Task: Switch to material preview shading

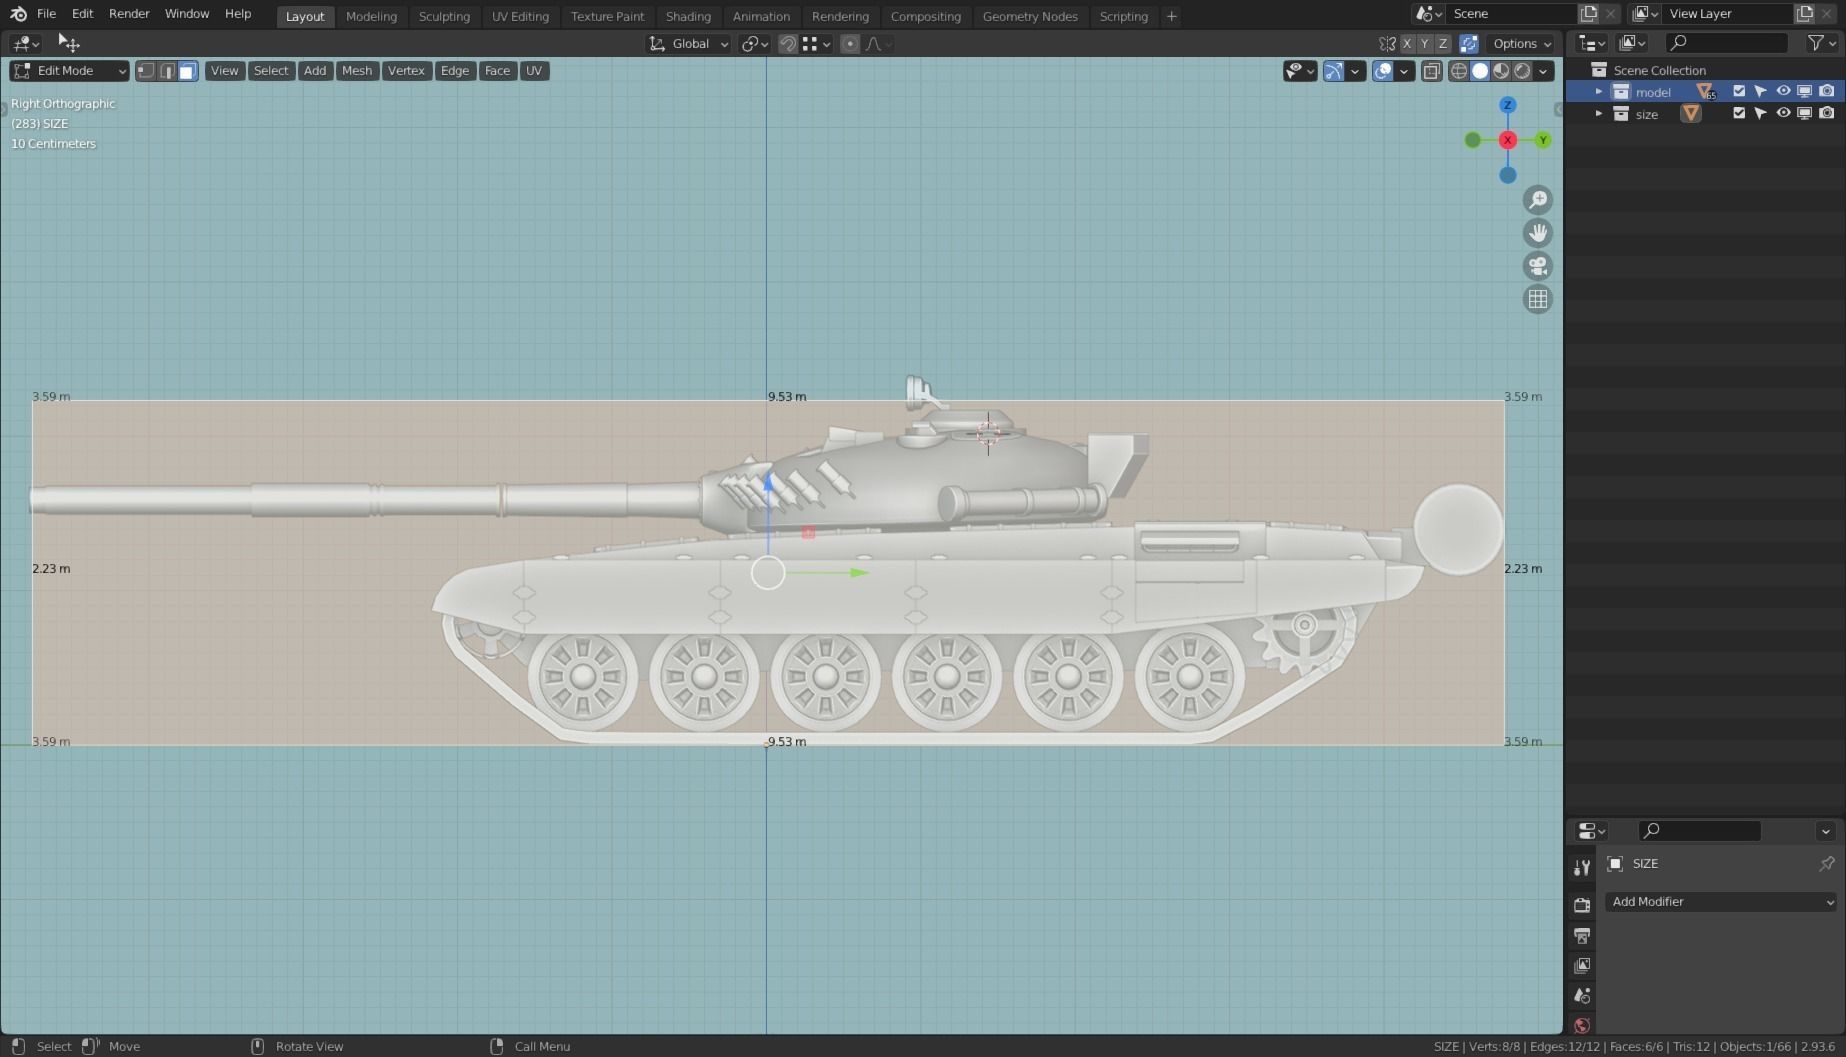Action: pos(1501,71)
